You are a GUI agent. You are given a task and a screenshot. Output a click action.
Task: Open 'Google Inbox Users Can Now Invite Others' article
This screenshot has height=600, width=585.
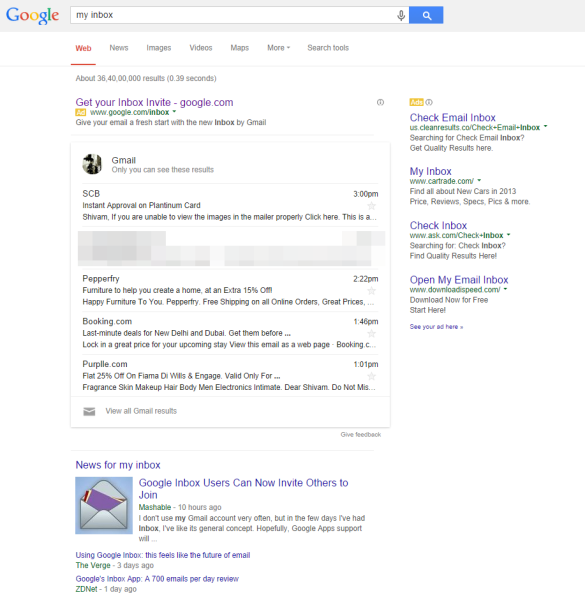pos(243,489)
